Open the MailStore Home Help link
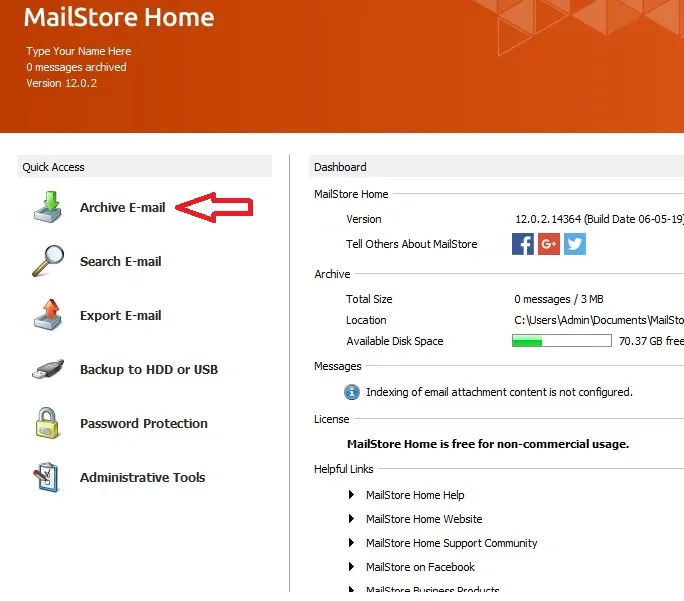The height and width of the screenshot is (601, 684). 415,495
